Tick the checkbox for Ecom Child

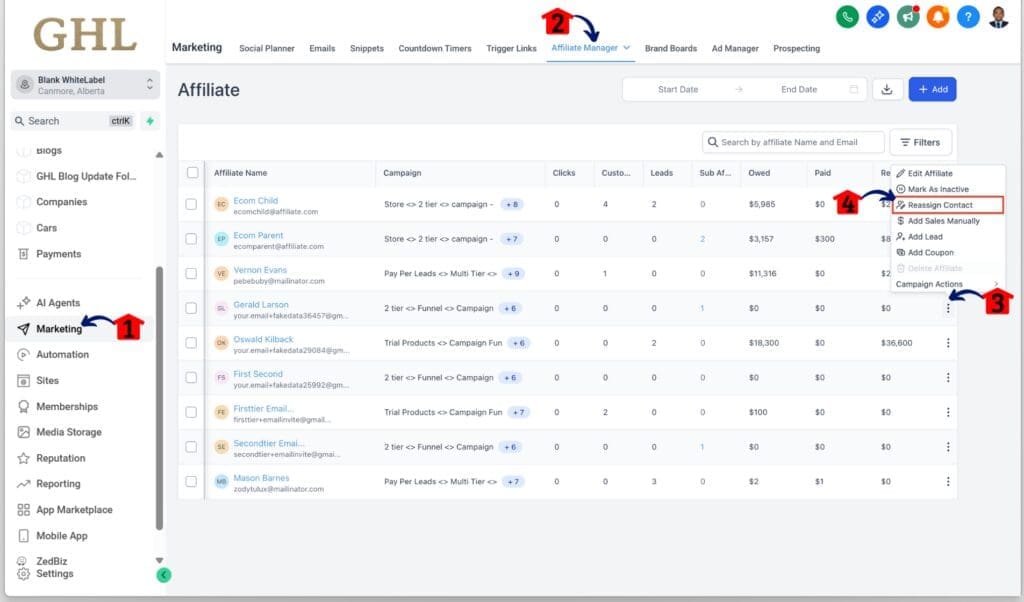(x=192, y=204)
